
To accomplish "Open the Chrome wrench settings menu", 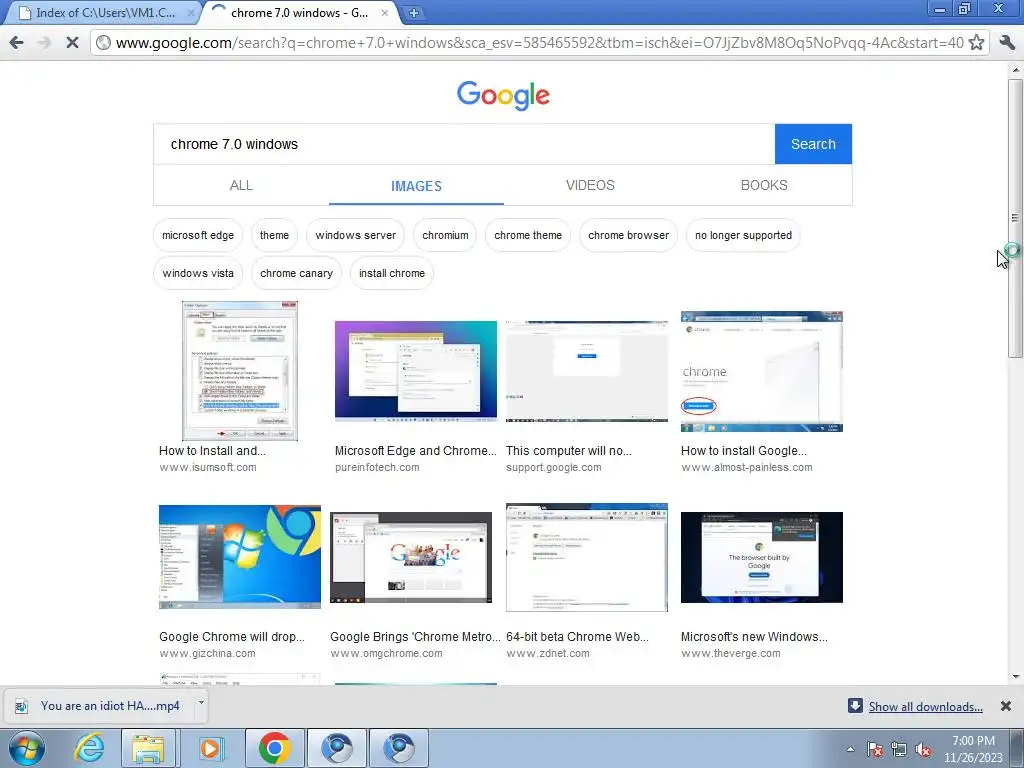I will pyautogui.click(x=1007, y=43).
